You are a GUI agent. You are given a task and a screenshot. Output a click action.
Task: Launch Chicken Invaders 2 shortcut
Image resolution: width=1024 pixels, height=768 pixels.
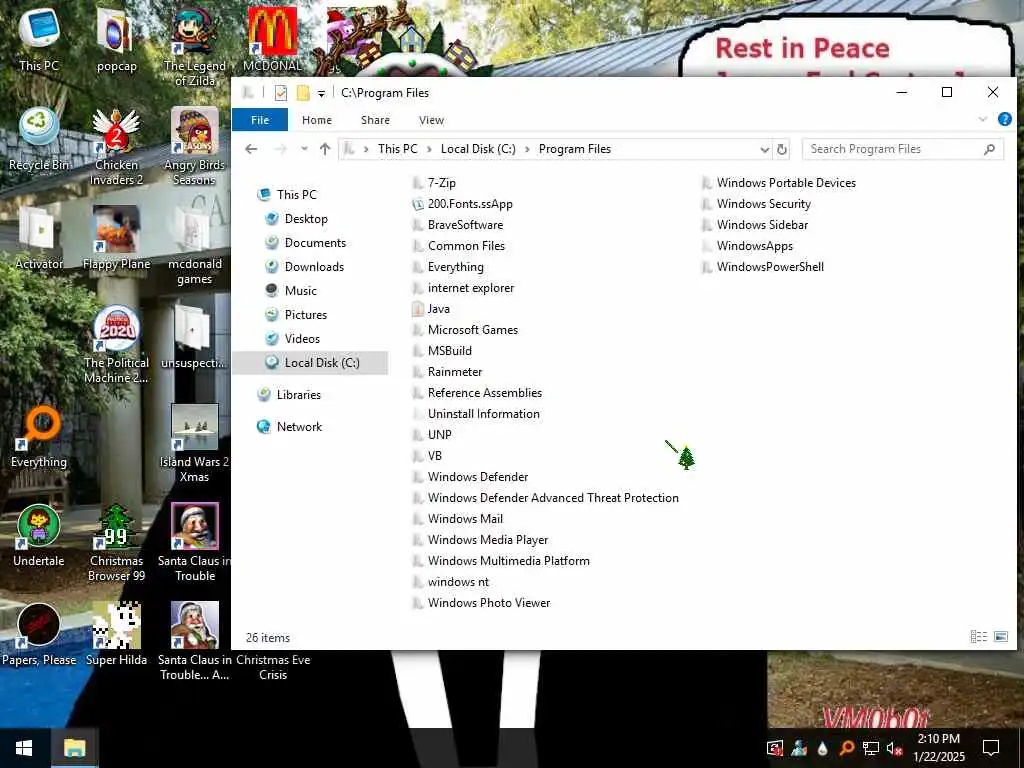(116, 145)
